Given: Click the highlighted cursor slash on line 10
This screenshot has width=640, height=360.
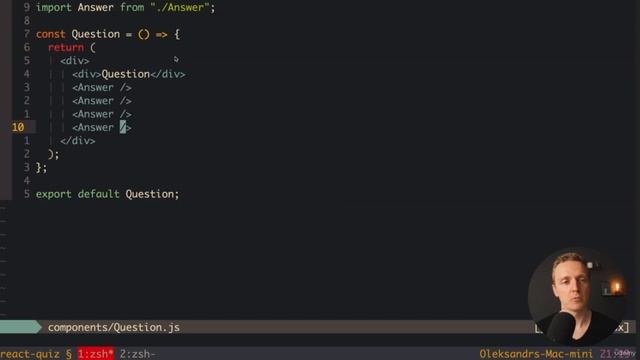Looking at the screenshot, I should click(x=123, y=127).
